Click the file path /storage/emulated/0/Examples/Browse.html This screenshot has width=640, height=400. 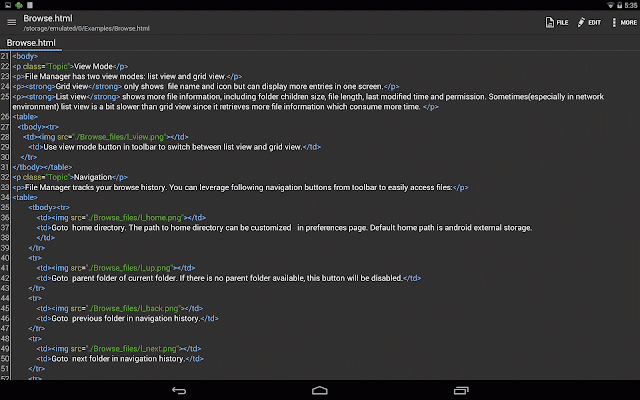(86, 29)
